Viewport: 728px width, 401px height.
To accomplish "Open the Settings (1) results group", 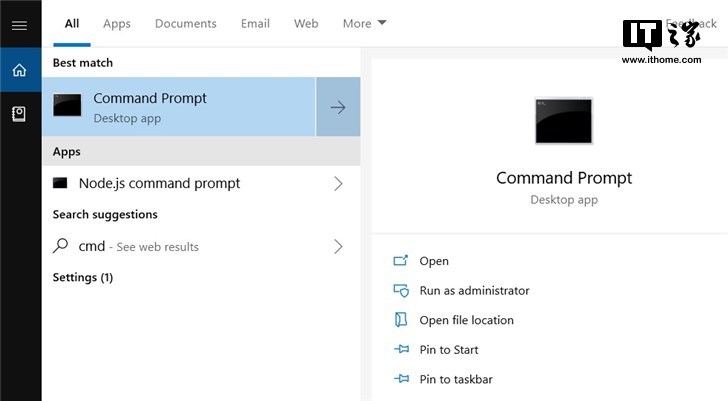I will pyautogui.click(x=83, y=278).
